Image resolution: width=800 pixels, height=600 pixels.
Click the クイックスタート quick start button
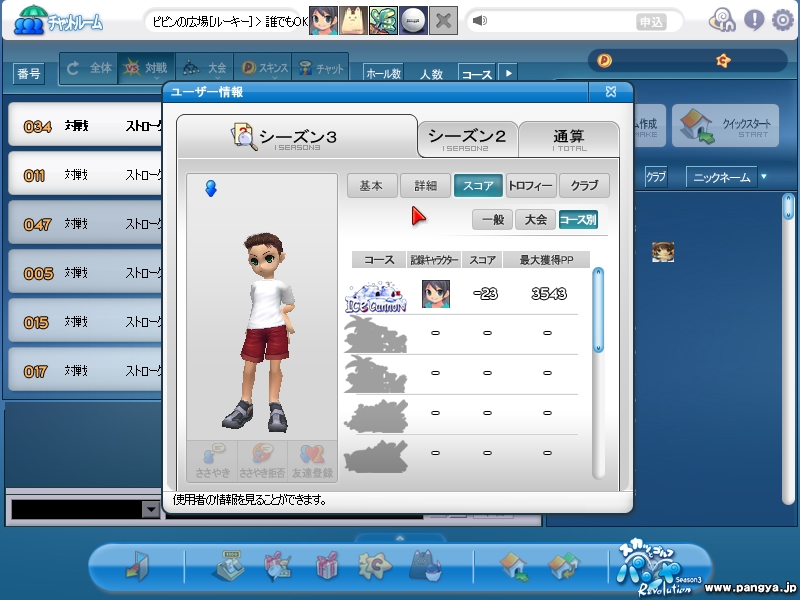(x=725, y=126)
